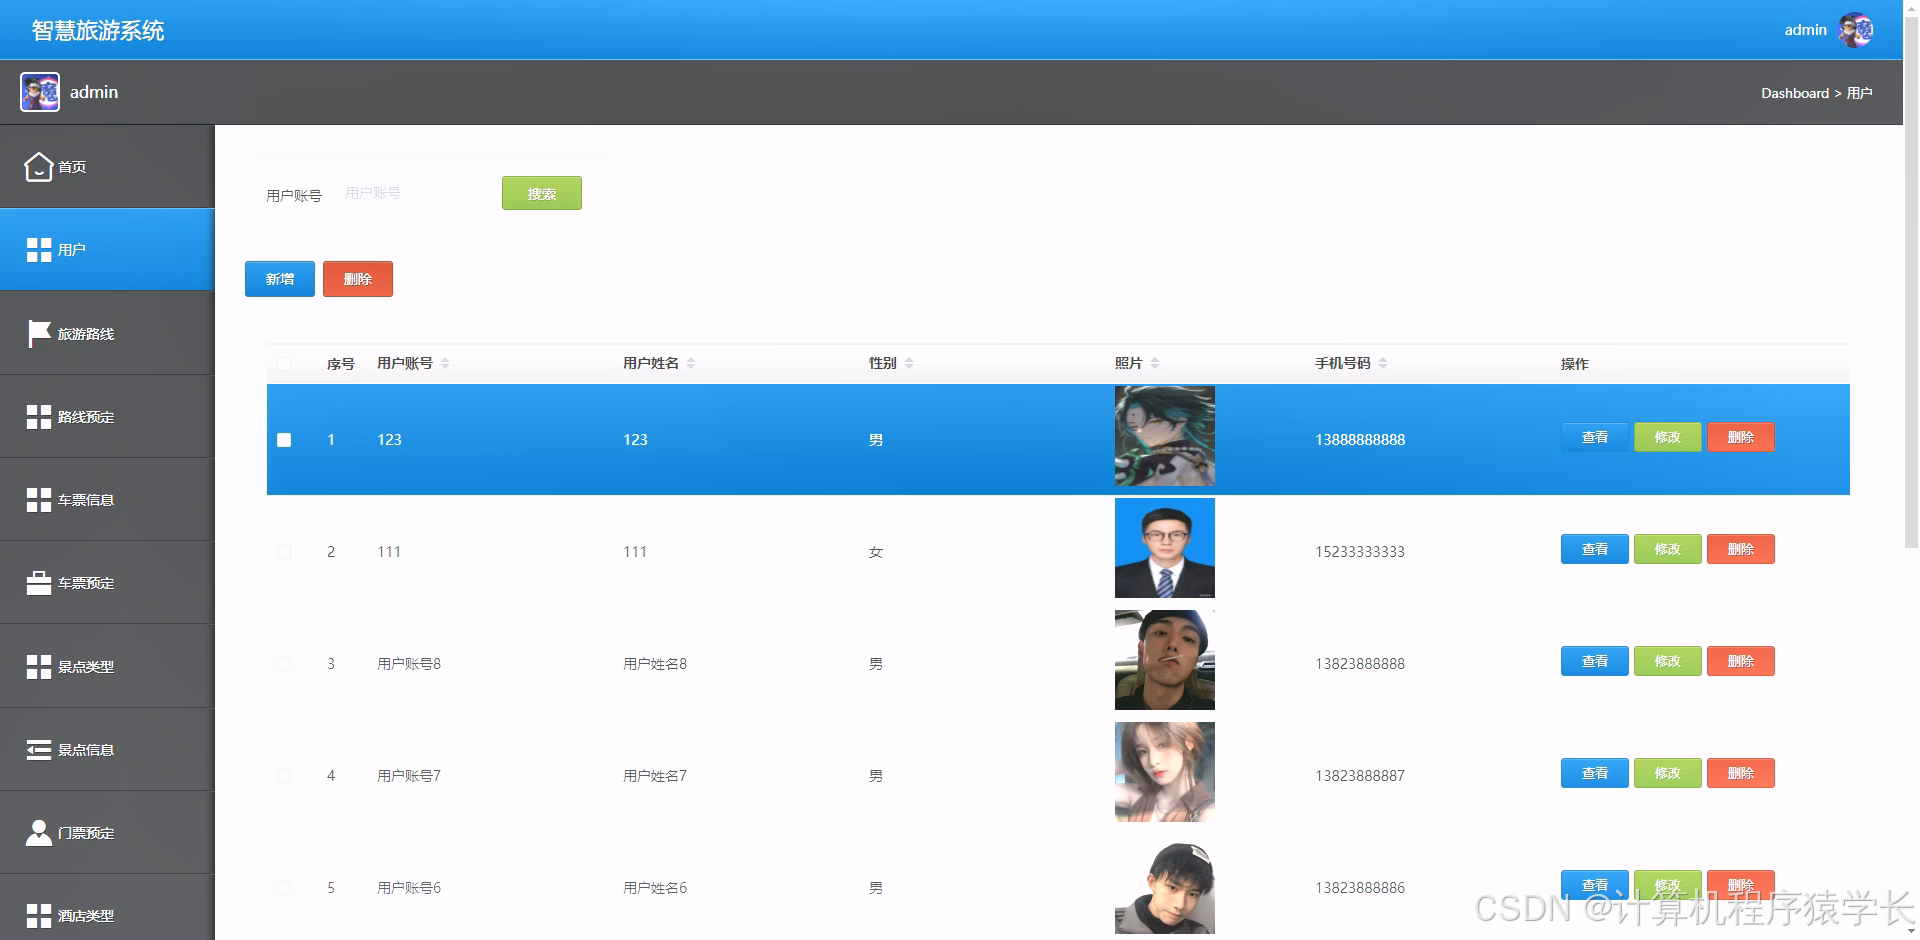Click the flag icon for 旅游路线
The image size is (1920, 940).
coord(39,334)
